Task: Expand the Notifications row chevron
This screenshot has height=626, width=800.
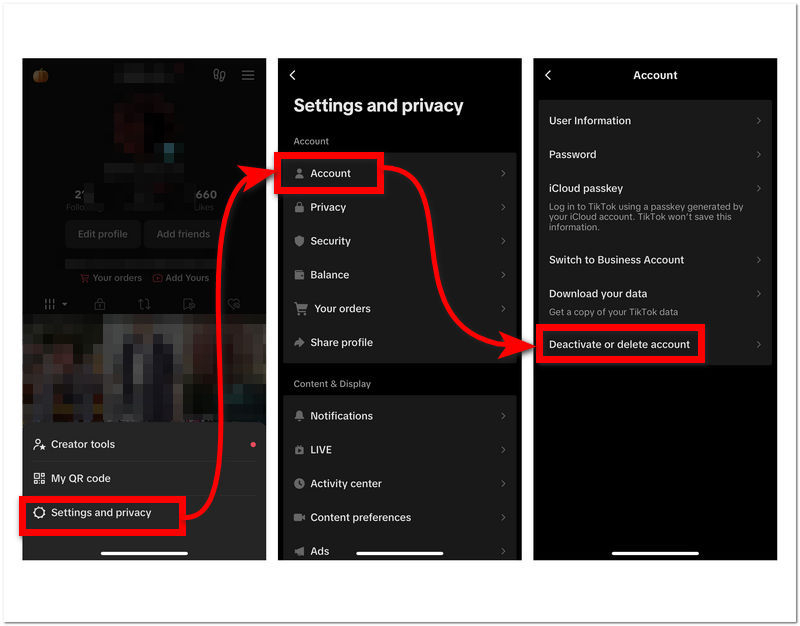Action: click(503, 416)
